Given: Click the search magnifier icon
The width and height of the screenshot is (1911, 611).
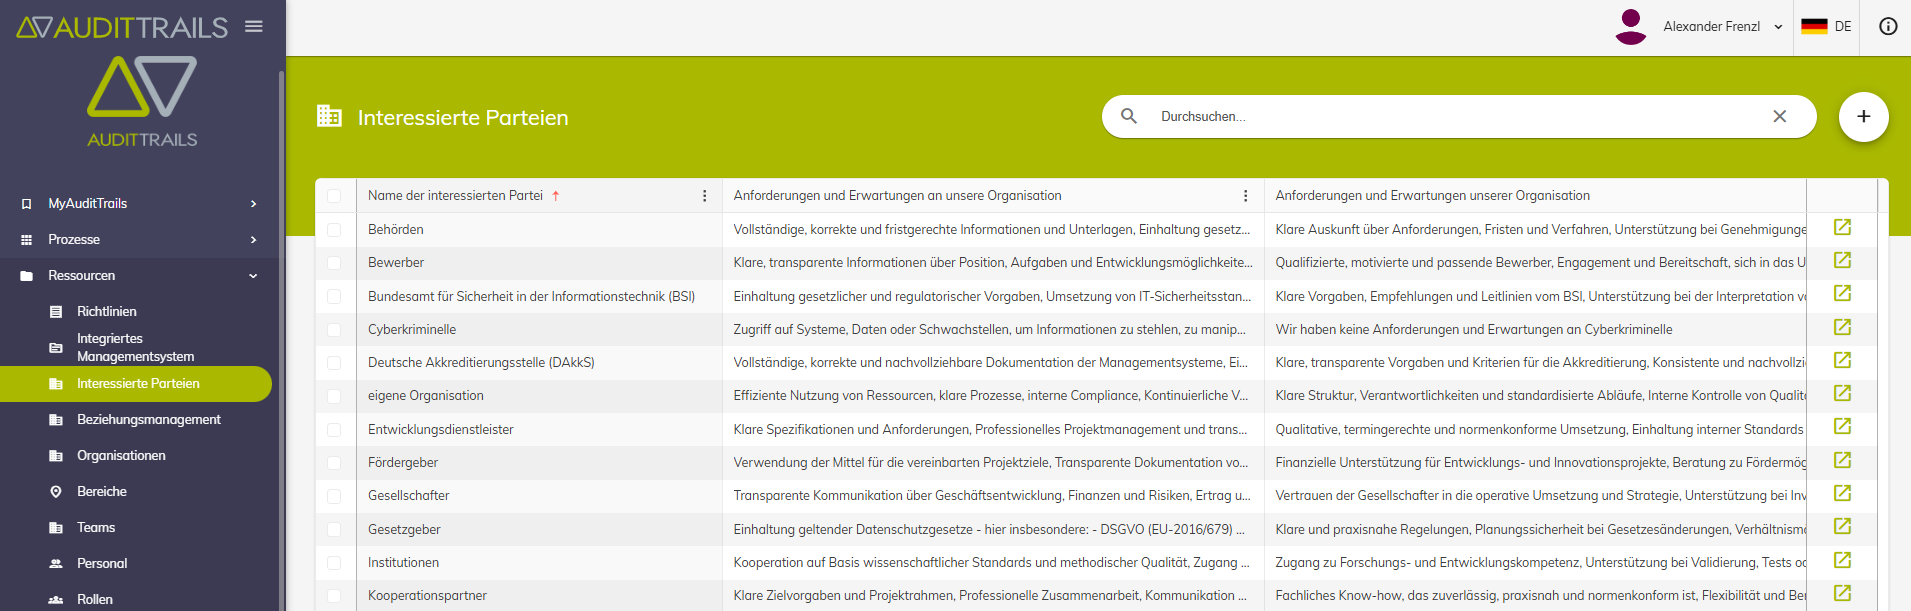Looking at the screenshot, I should pos(1129,116).
